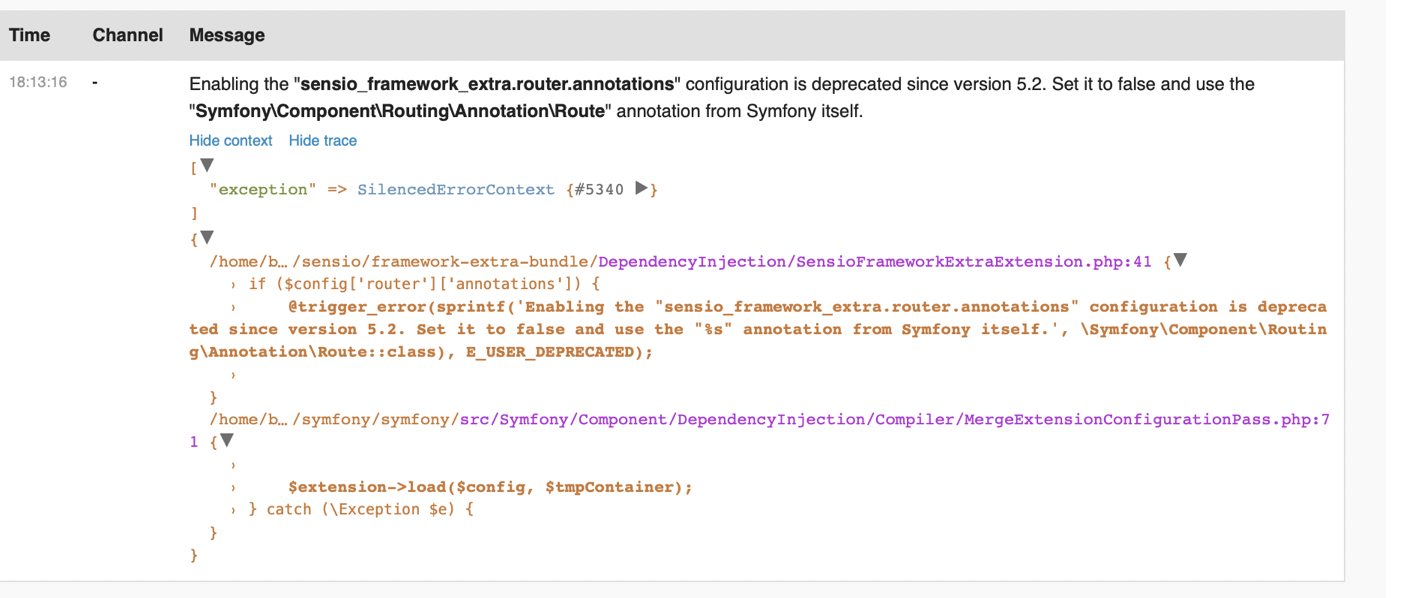1410x598 pixels.
Task: Click the @trigger_error code line
Action: coord(758,329)
